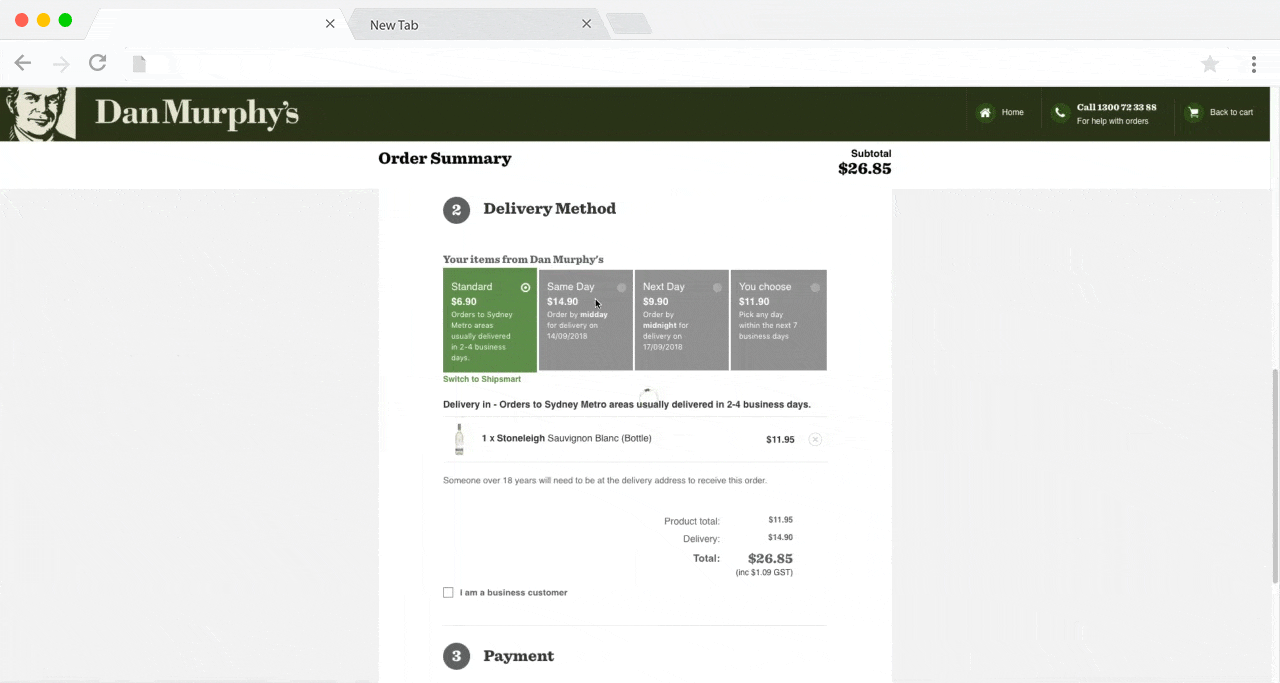Click the step 2 number badge
The width and height of the screenshot is (1280, 683).
pos(456,210)
